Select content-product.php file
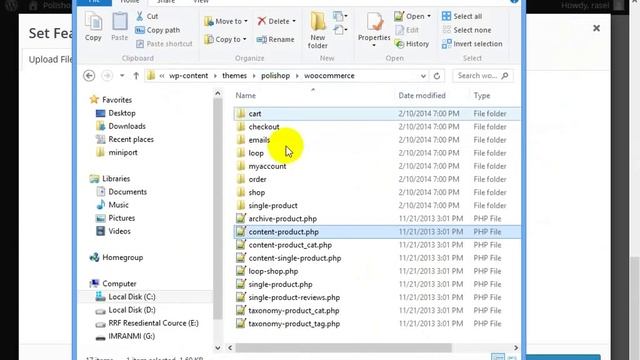This screenshot has height=360, width=640. coord(376,232)
